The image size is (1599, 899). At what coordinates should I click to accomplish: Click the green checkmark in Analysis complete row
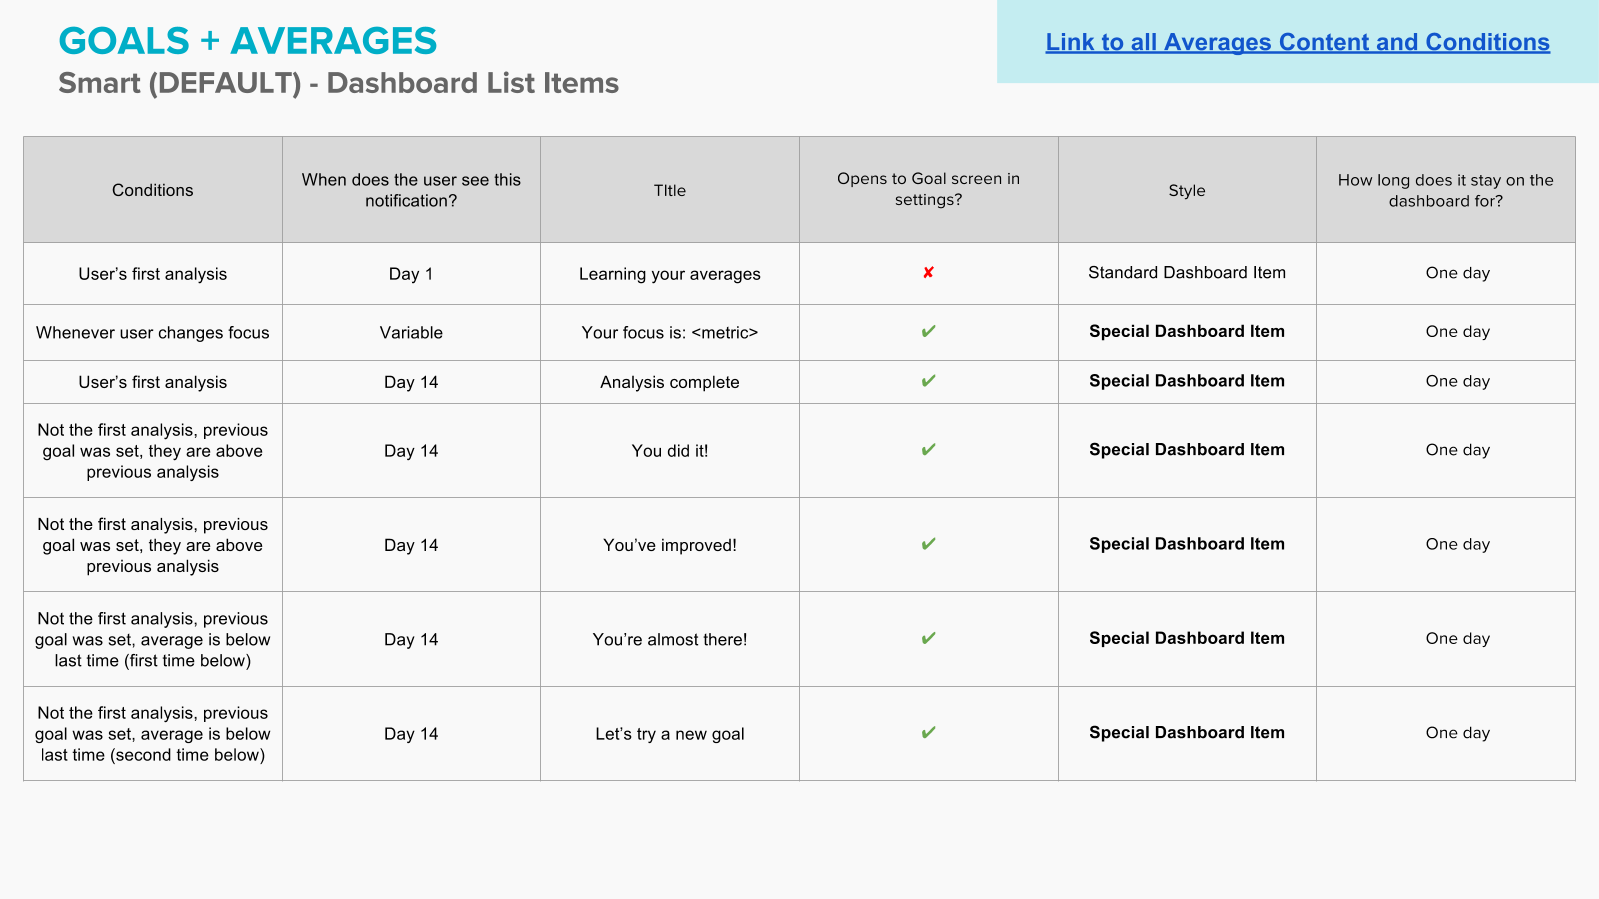tap(928, 381)
